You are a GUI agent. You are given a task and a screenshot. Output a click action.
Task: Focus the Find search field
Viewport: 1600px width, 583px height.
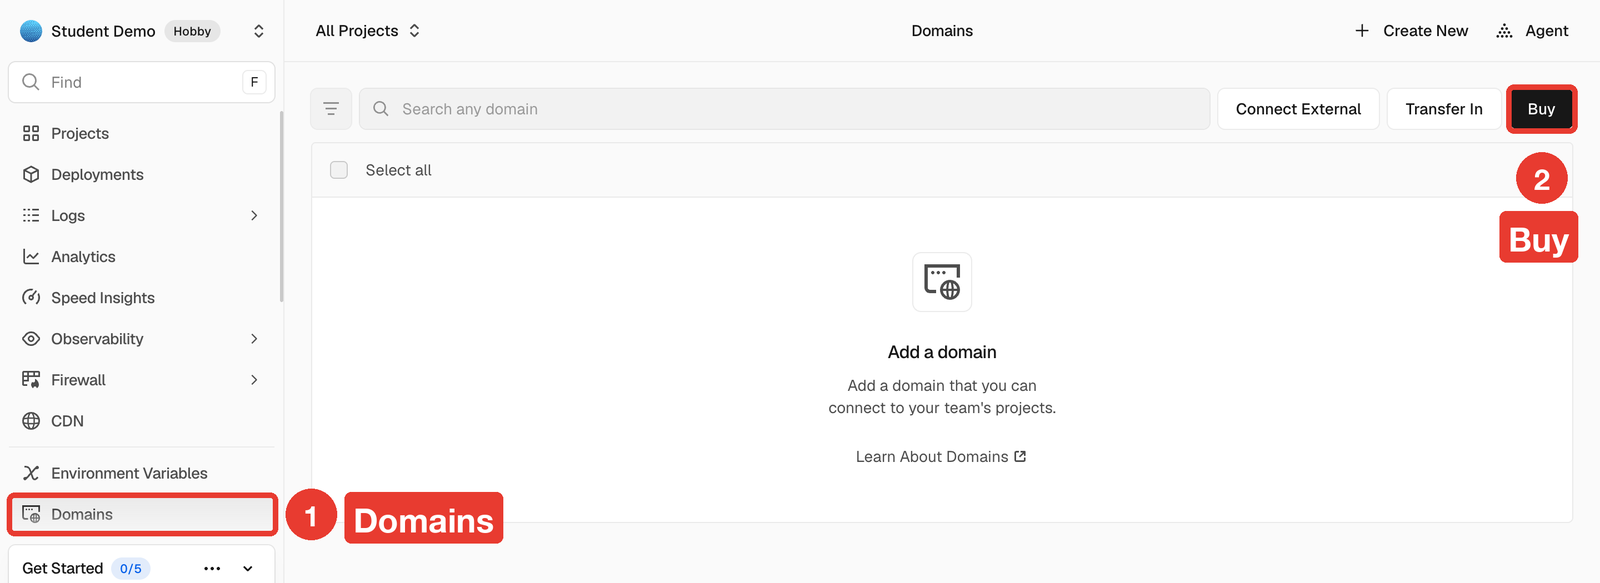[141, 82]
